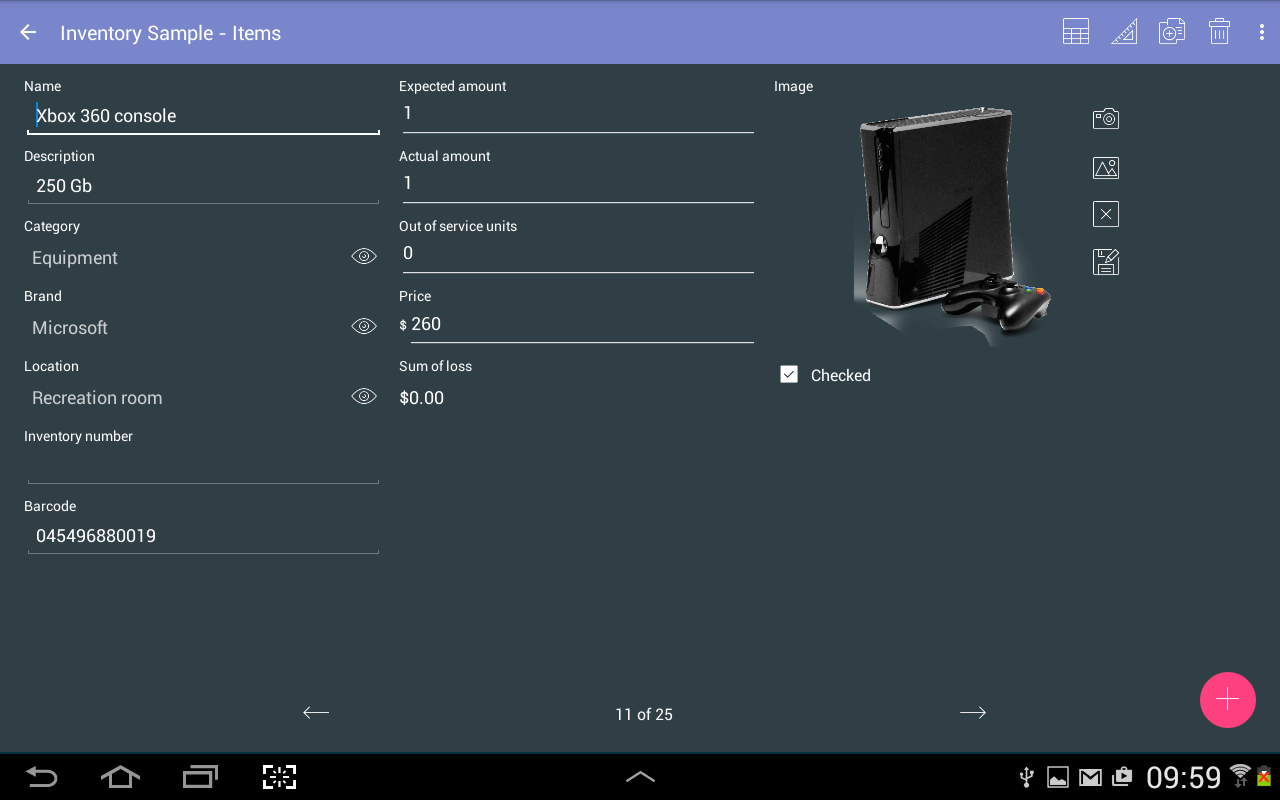Screen dimensions: 1280x800
Task: Delete item with the trash icon
Action: tap(1219, 32)
